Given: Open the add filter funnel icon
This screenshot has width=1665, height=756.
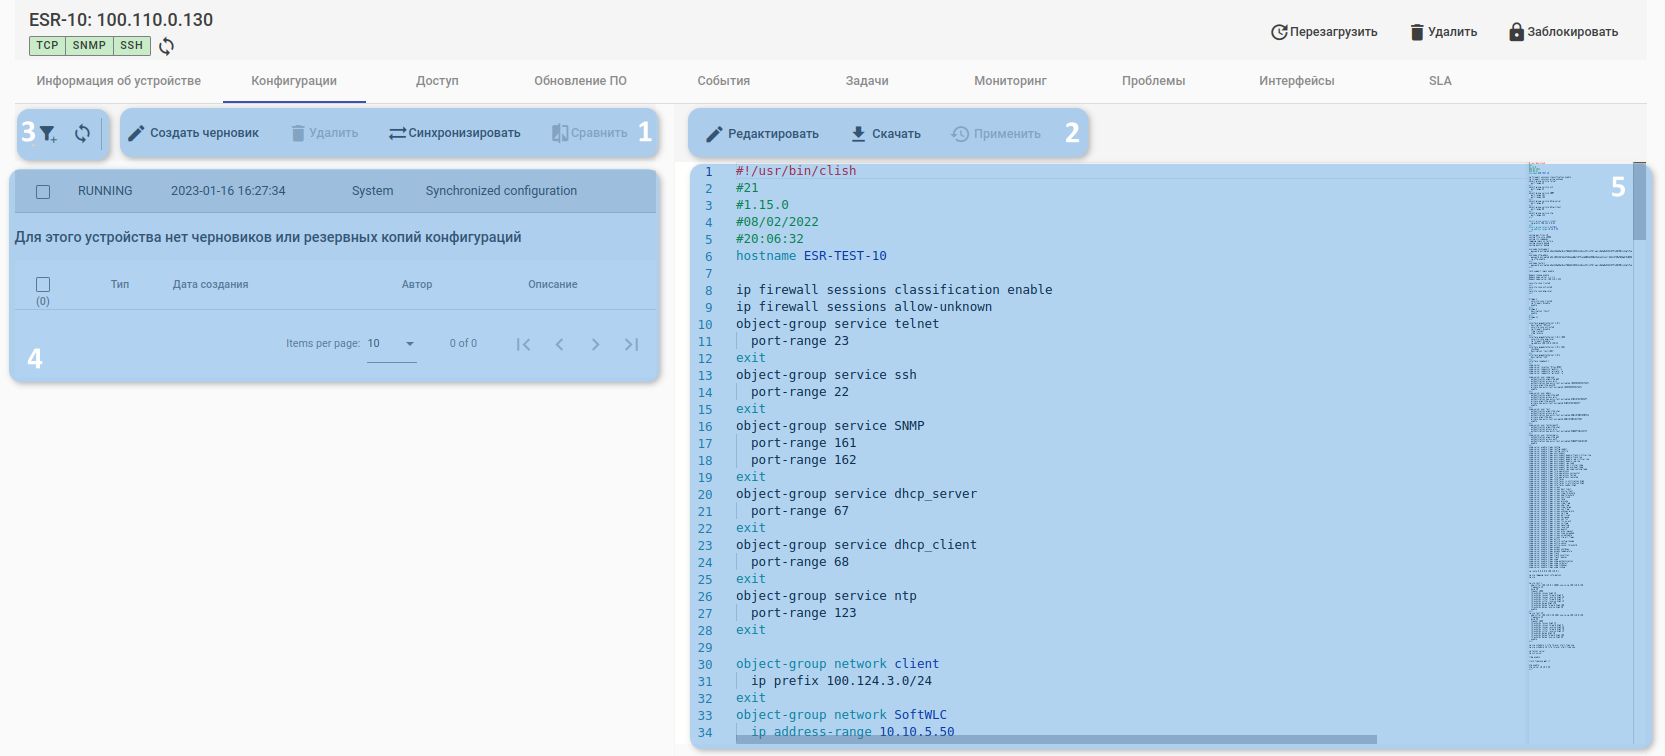Looking at the screenshot, I should (48, 133).
